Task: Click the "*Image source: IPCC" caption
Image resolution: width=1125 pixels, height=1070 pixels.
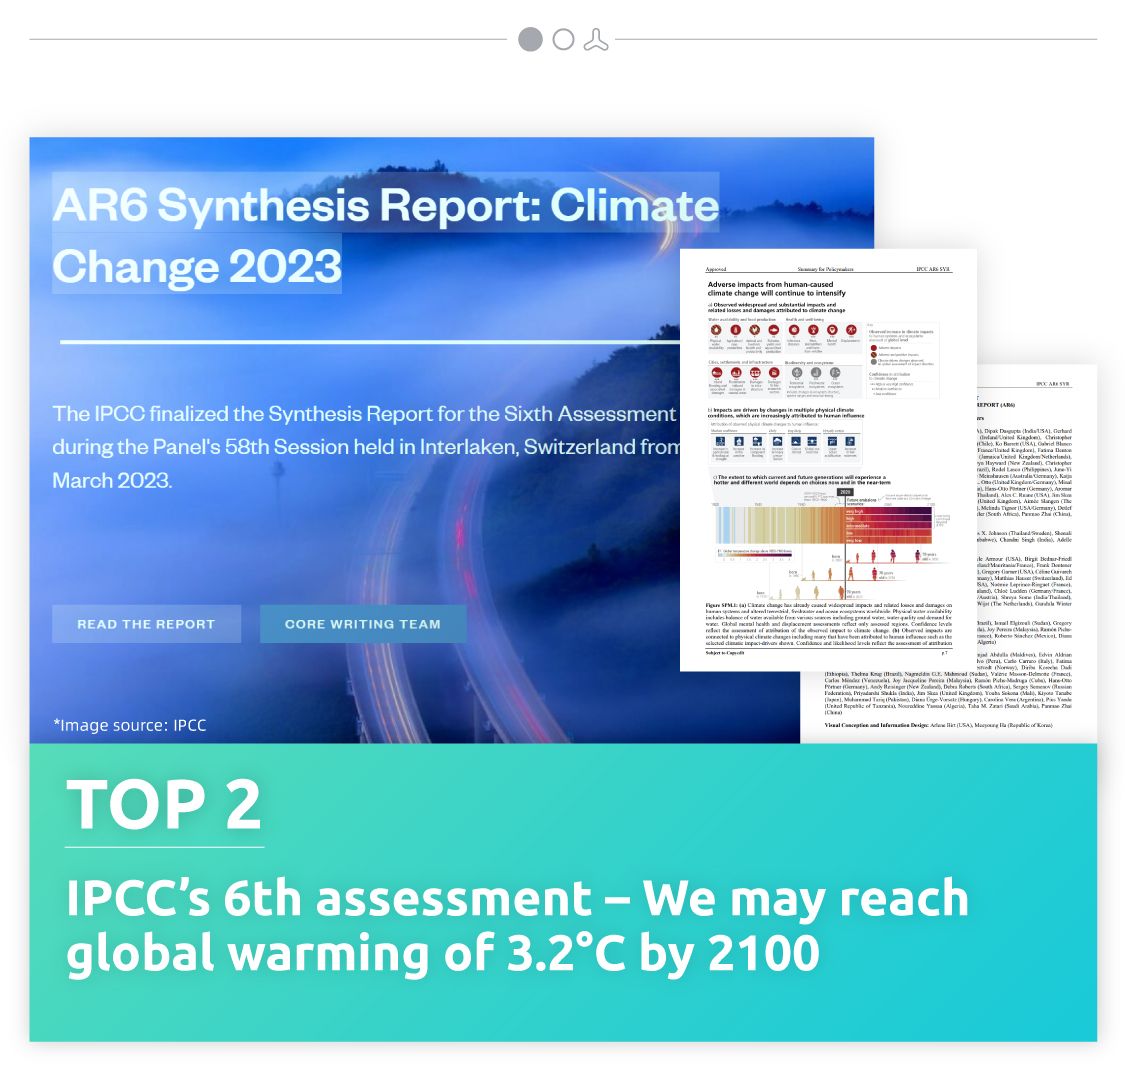Action: [x=130, y=725]
